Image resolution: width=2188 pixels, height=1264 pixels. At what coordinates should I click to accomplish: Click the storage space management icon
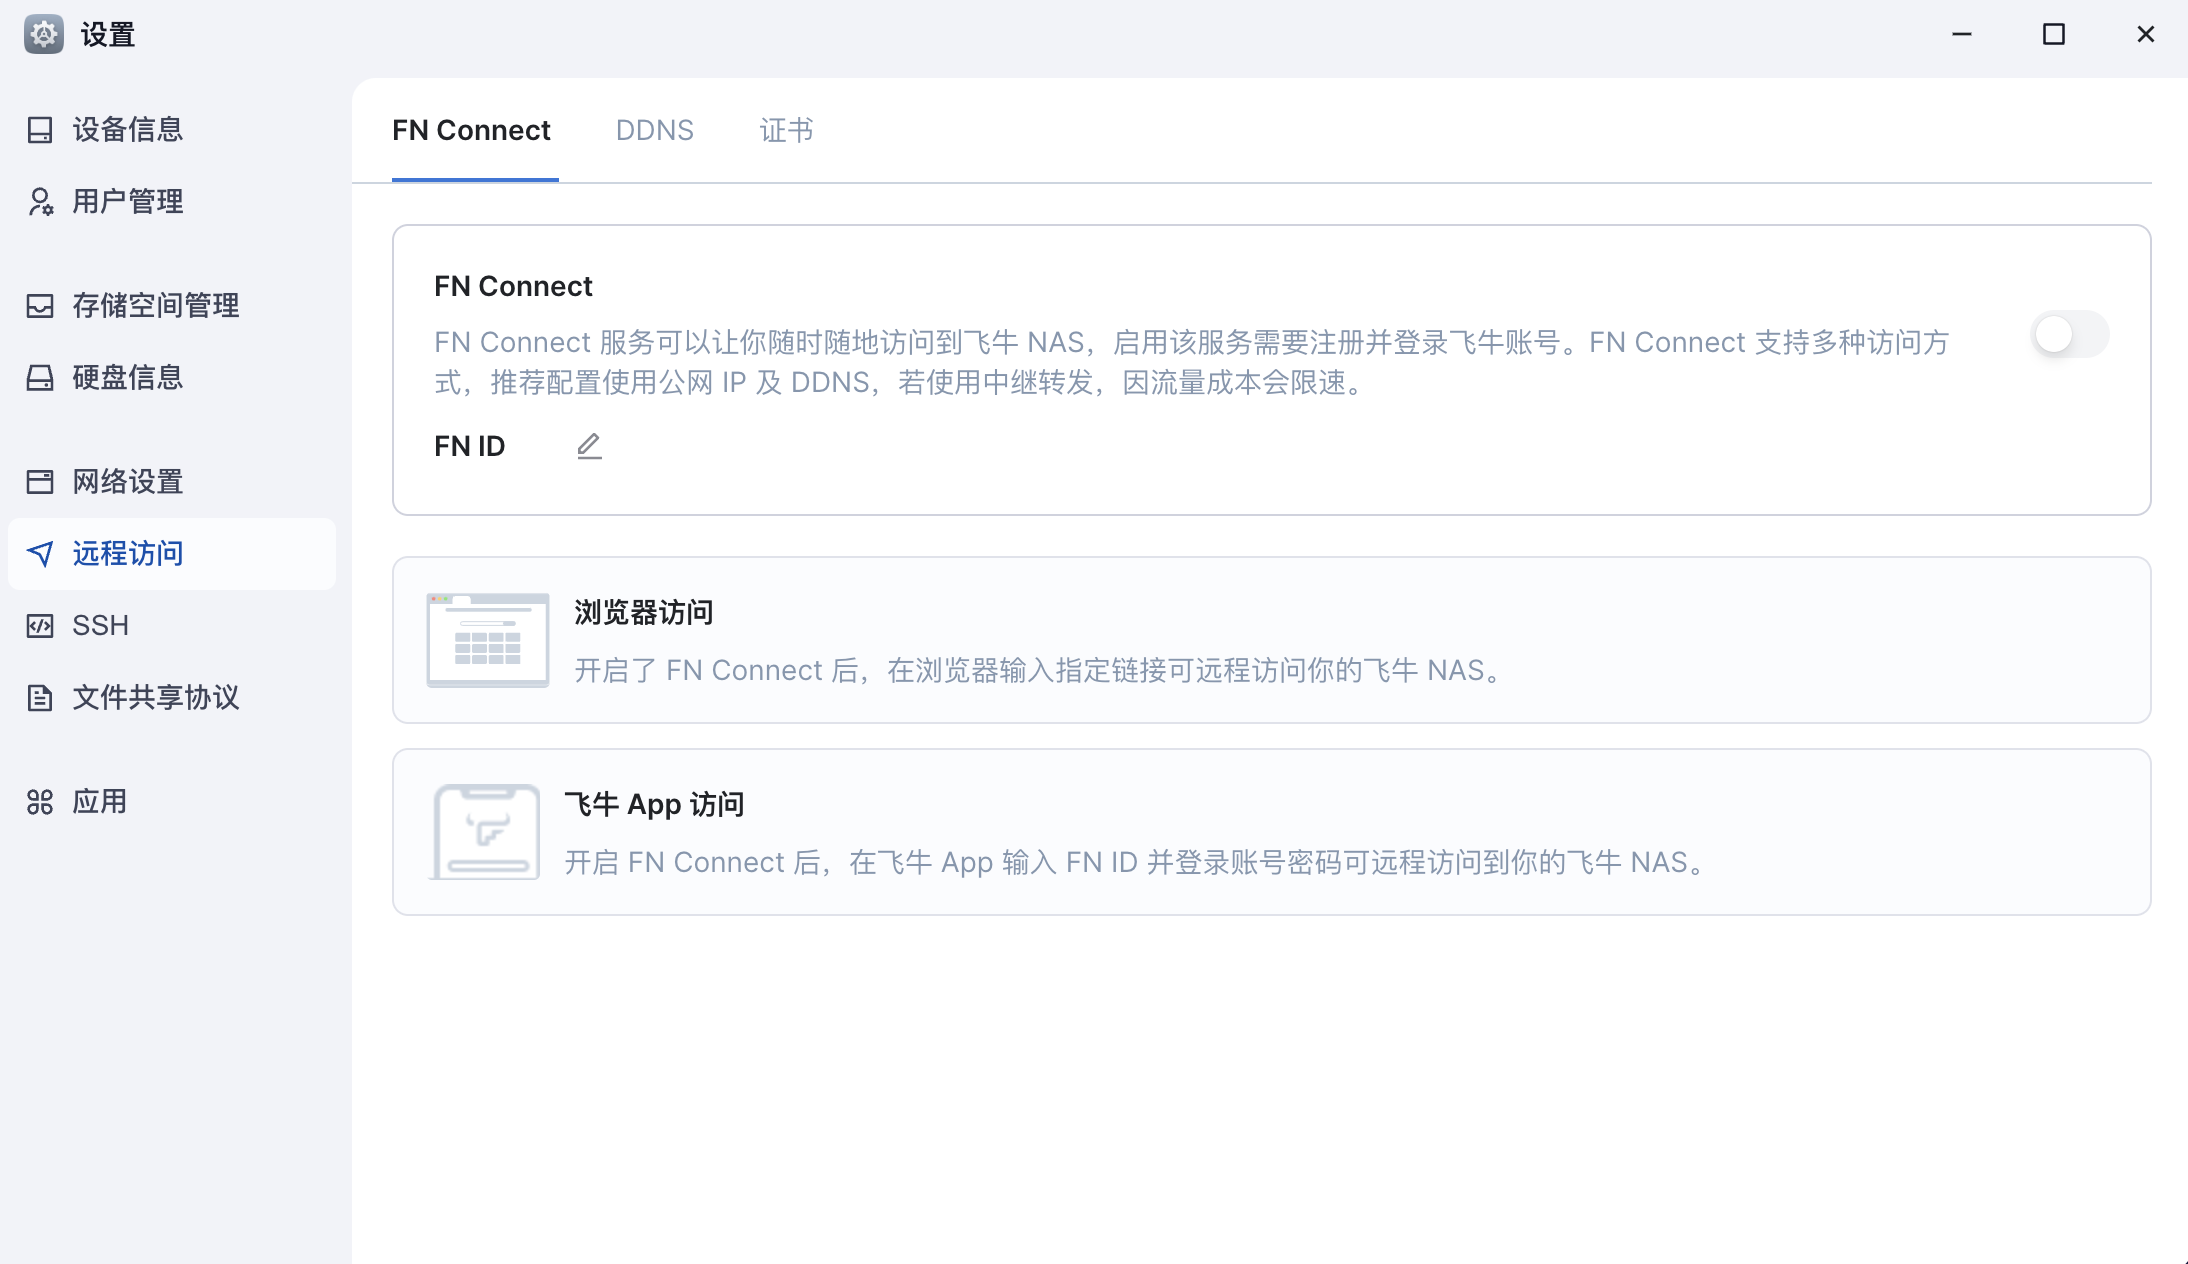tap(40, 306)
